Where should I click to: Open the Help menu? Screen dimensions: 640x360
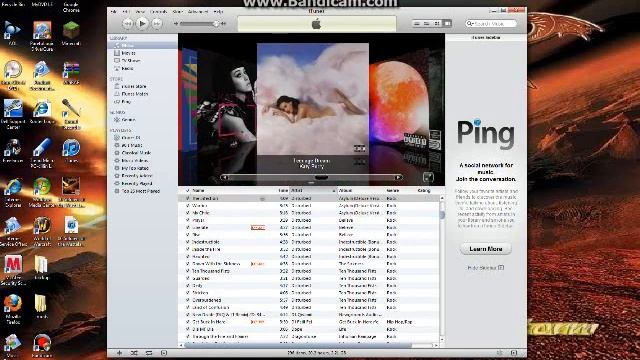[x=219, y=12]
